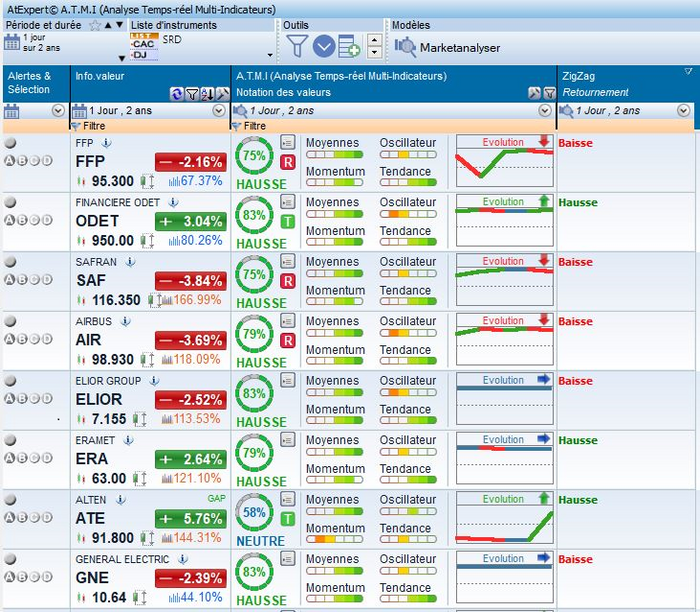Click the info icon next to FINANCIERE ODET
The height and width of the screenshot is (612, 700).
click(173, 203)
